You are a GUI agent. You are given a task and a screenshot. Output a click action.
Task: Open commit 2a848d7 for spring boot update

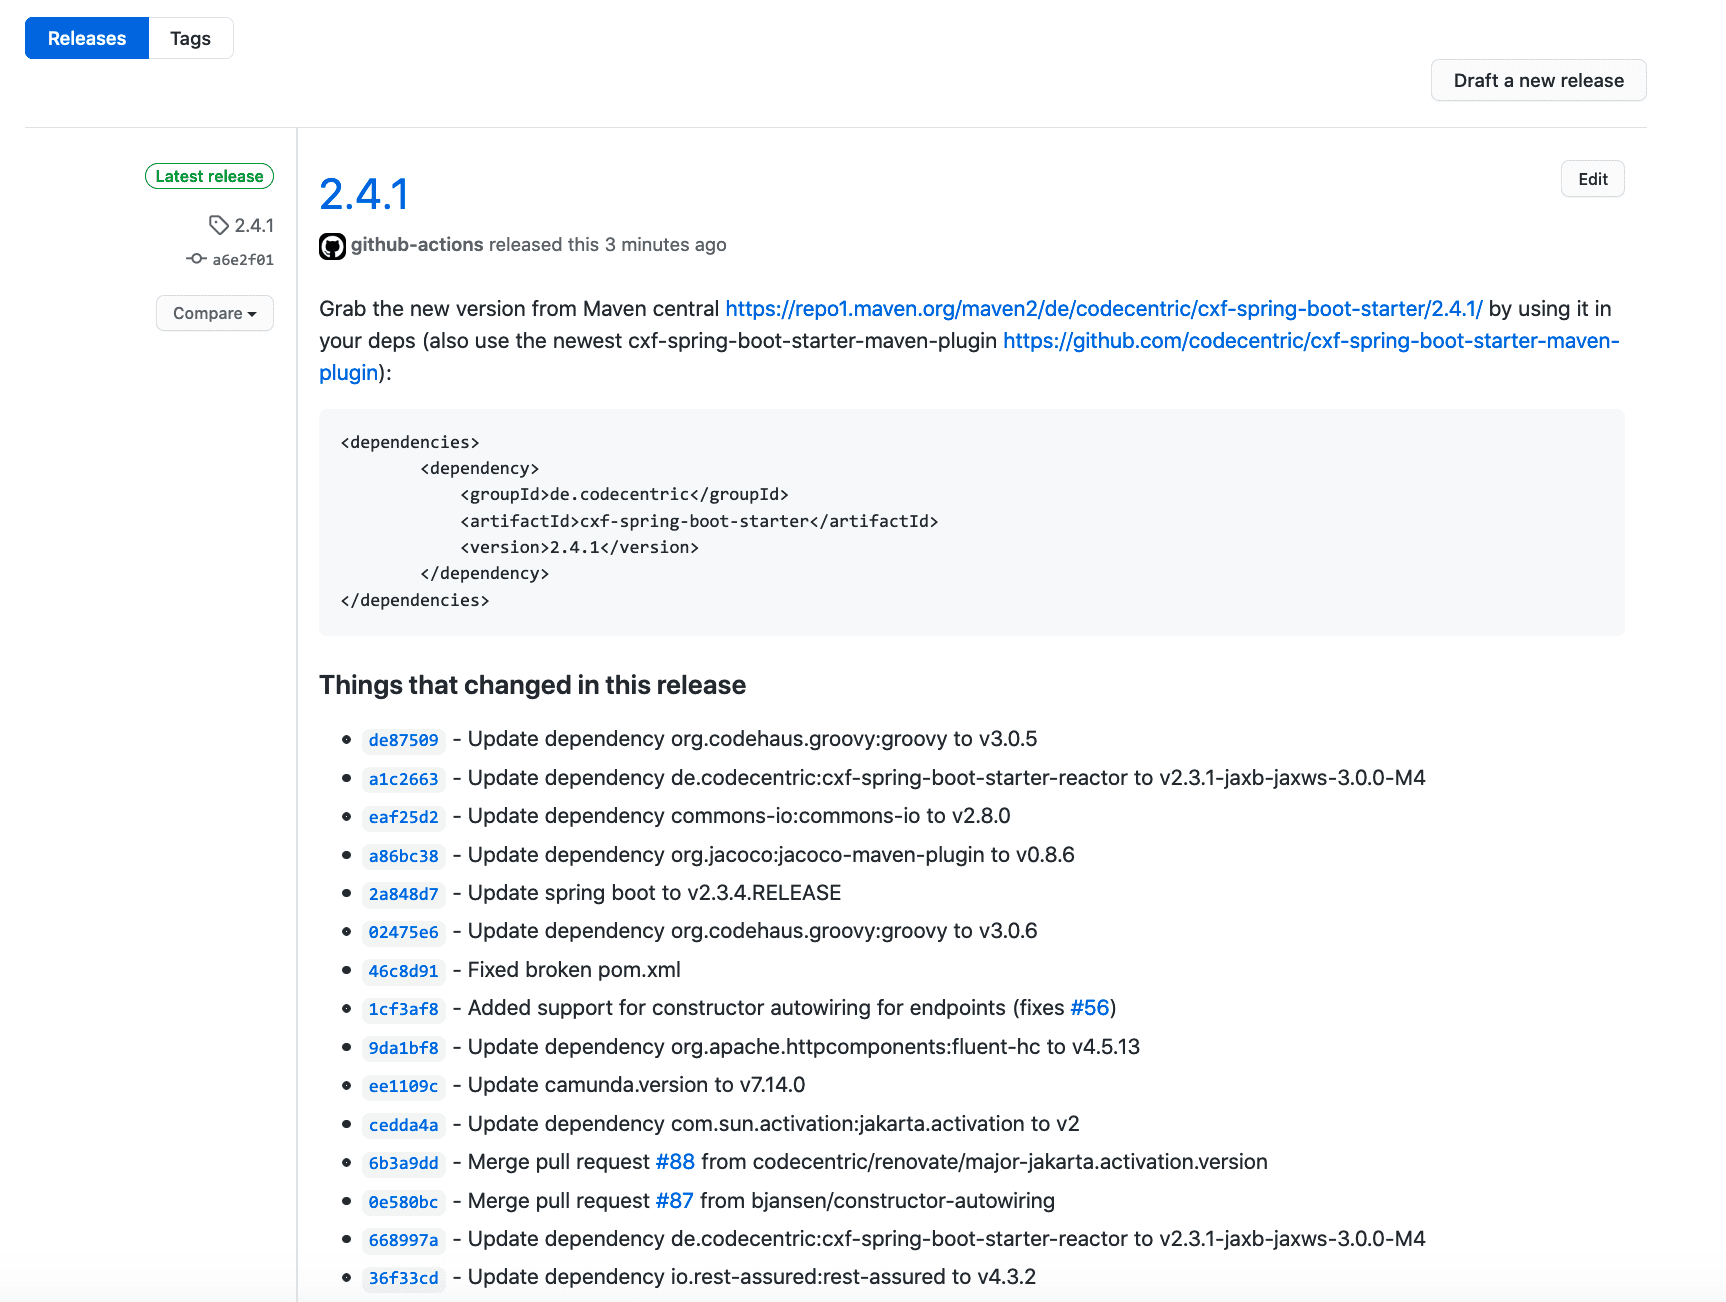[403, 894]
